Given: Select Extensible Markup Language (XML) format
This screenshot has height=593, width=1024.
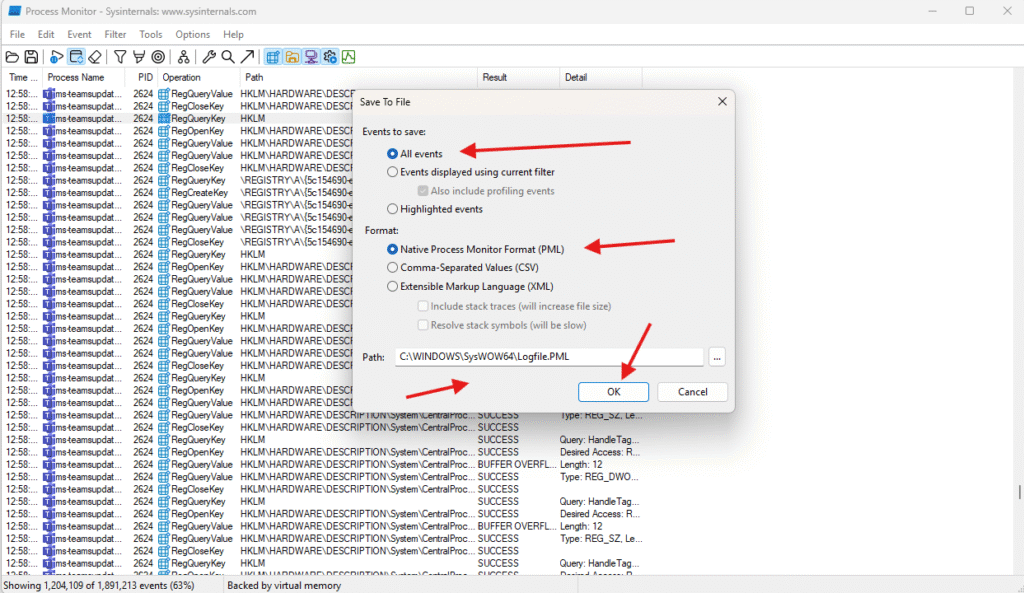Looking at the screenshot, I should coord(393,287).
